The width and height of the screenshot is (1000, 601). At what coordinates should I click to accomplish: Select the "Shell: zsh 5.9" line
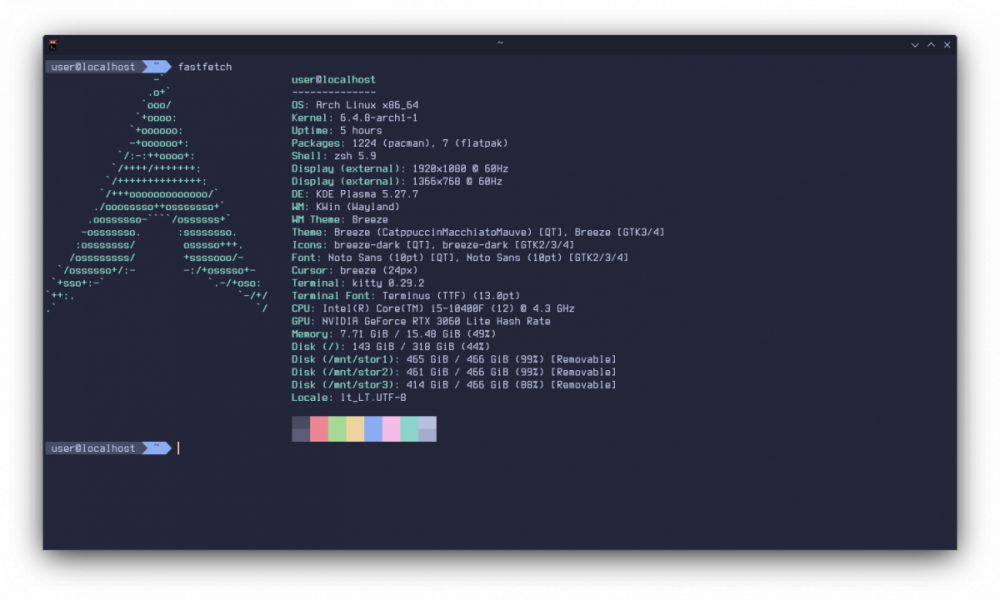[x=334, y=156]
